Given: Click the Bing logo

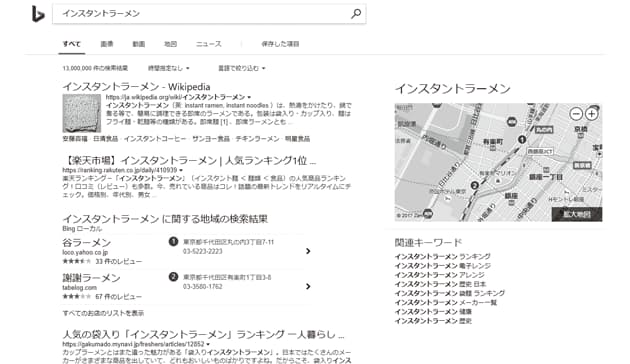Looking at the screenshot, I should pos(38,14).
